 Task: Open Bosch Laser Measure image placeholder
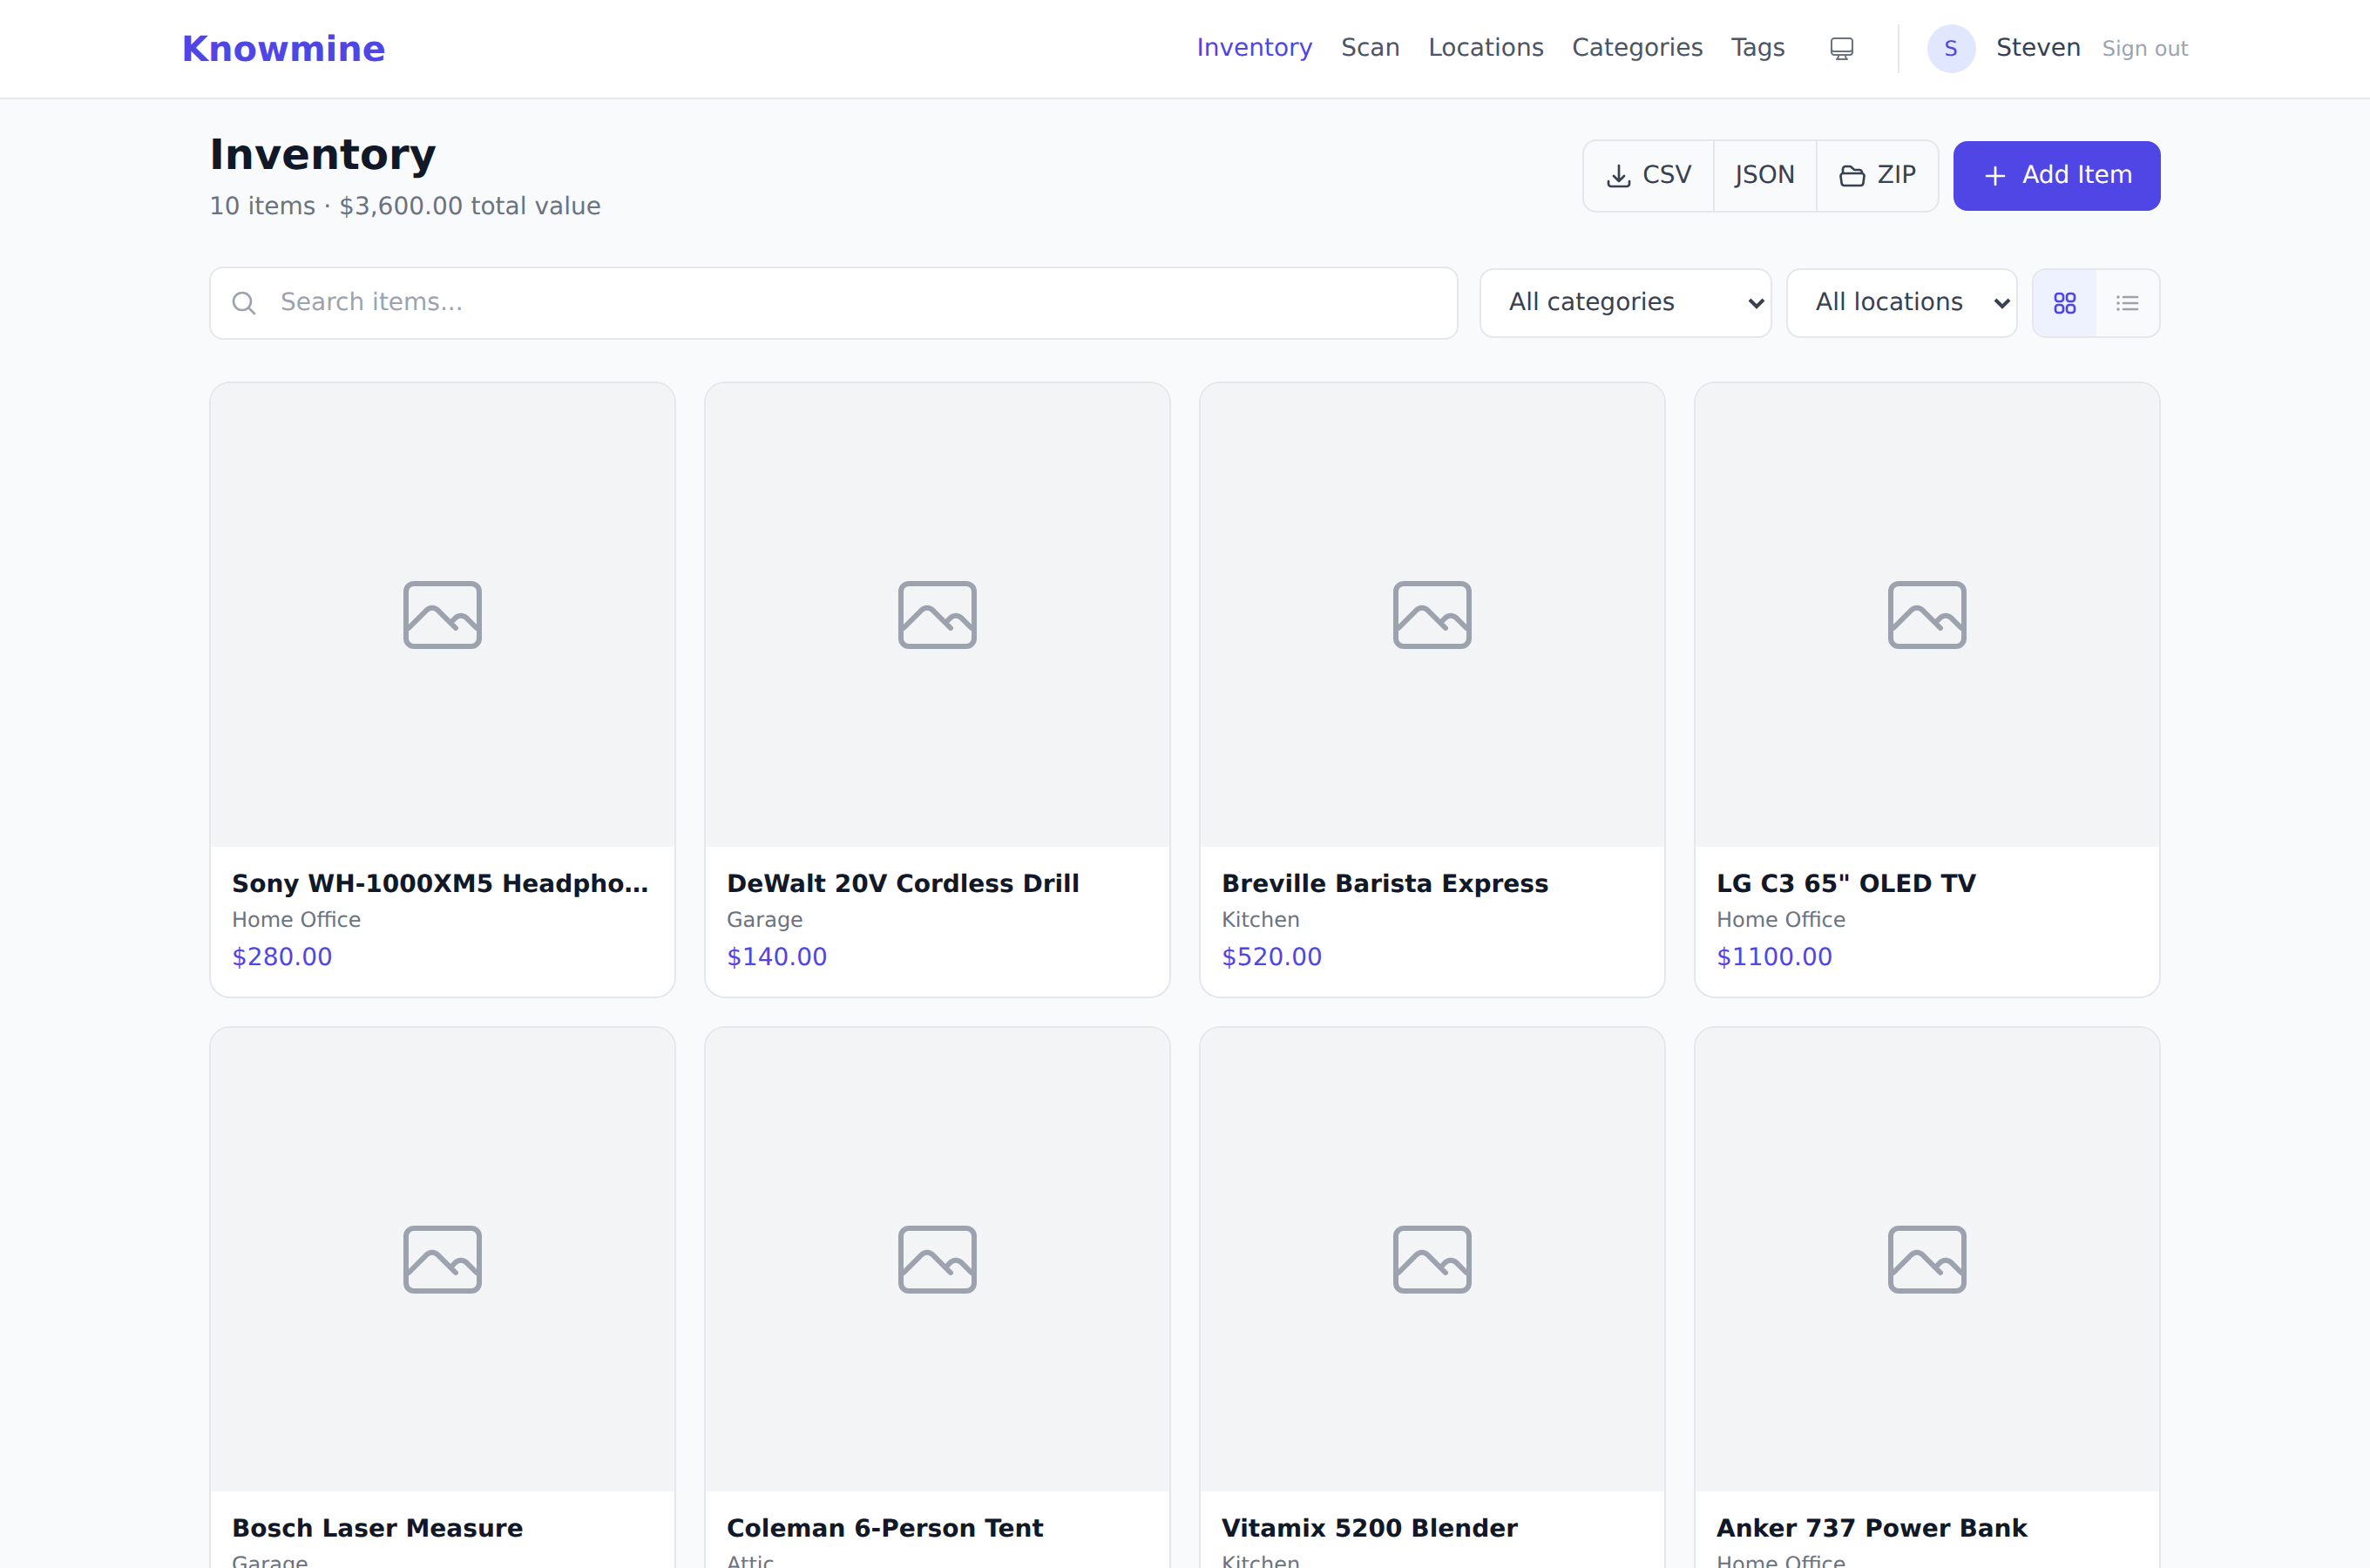point(442,1260)
